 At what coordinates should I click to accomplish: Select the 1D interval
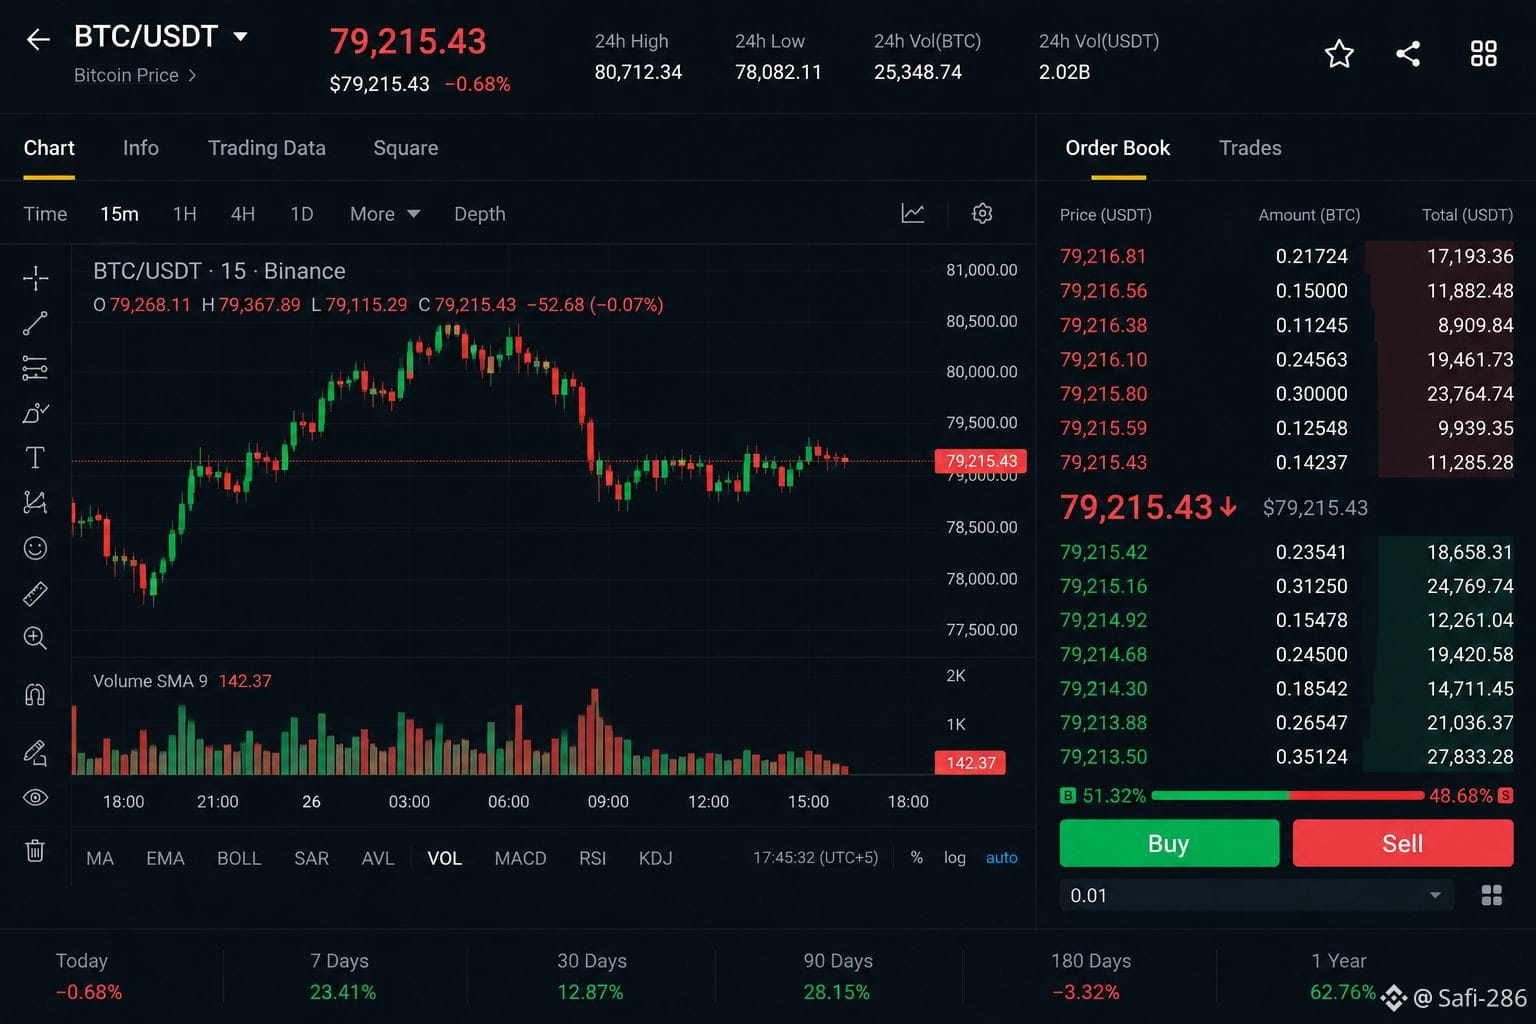click(x=302, y=214)
